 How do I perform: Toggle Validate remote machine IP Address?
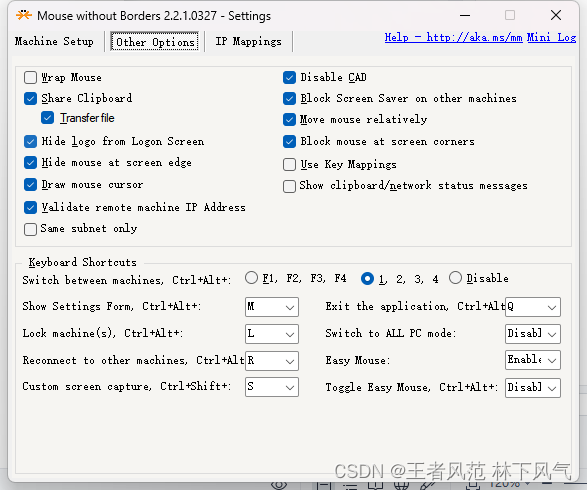pyautogui.click(x=30, y=207)
